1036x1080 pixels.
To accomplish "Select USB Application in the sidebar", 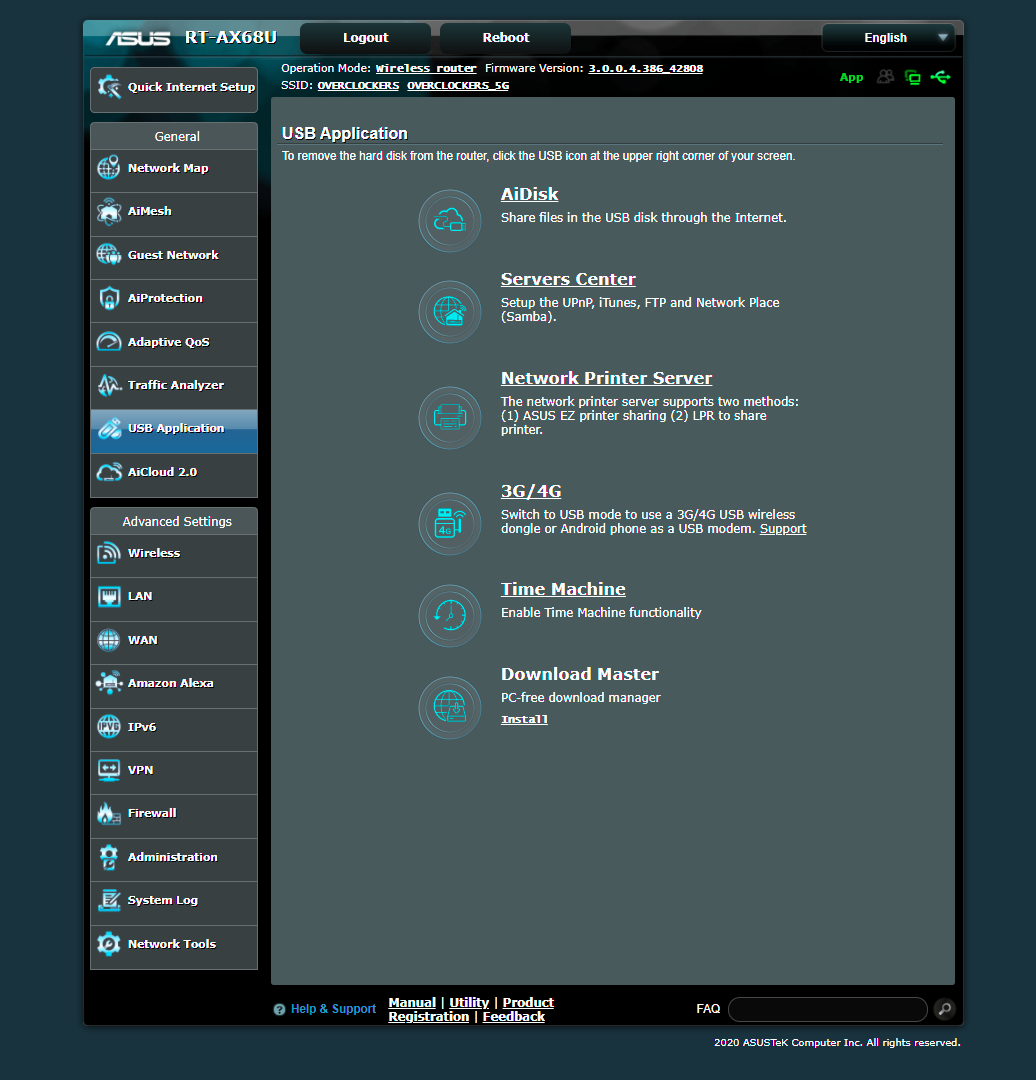I will [174, 429].
